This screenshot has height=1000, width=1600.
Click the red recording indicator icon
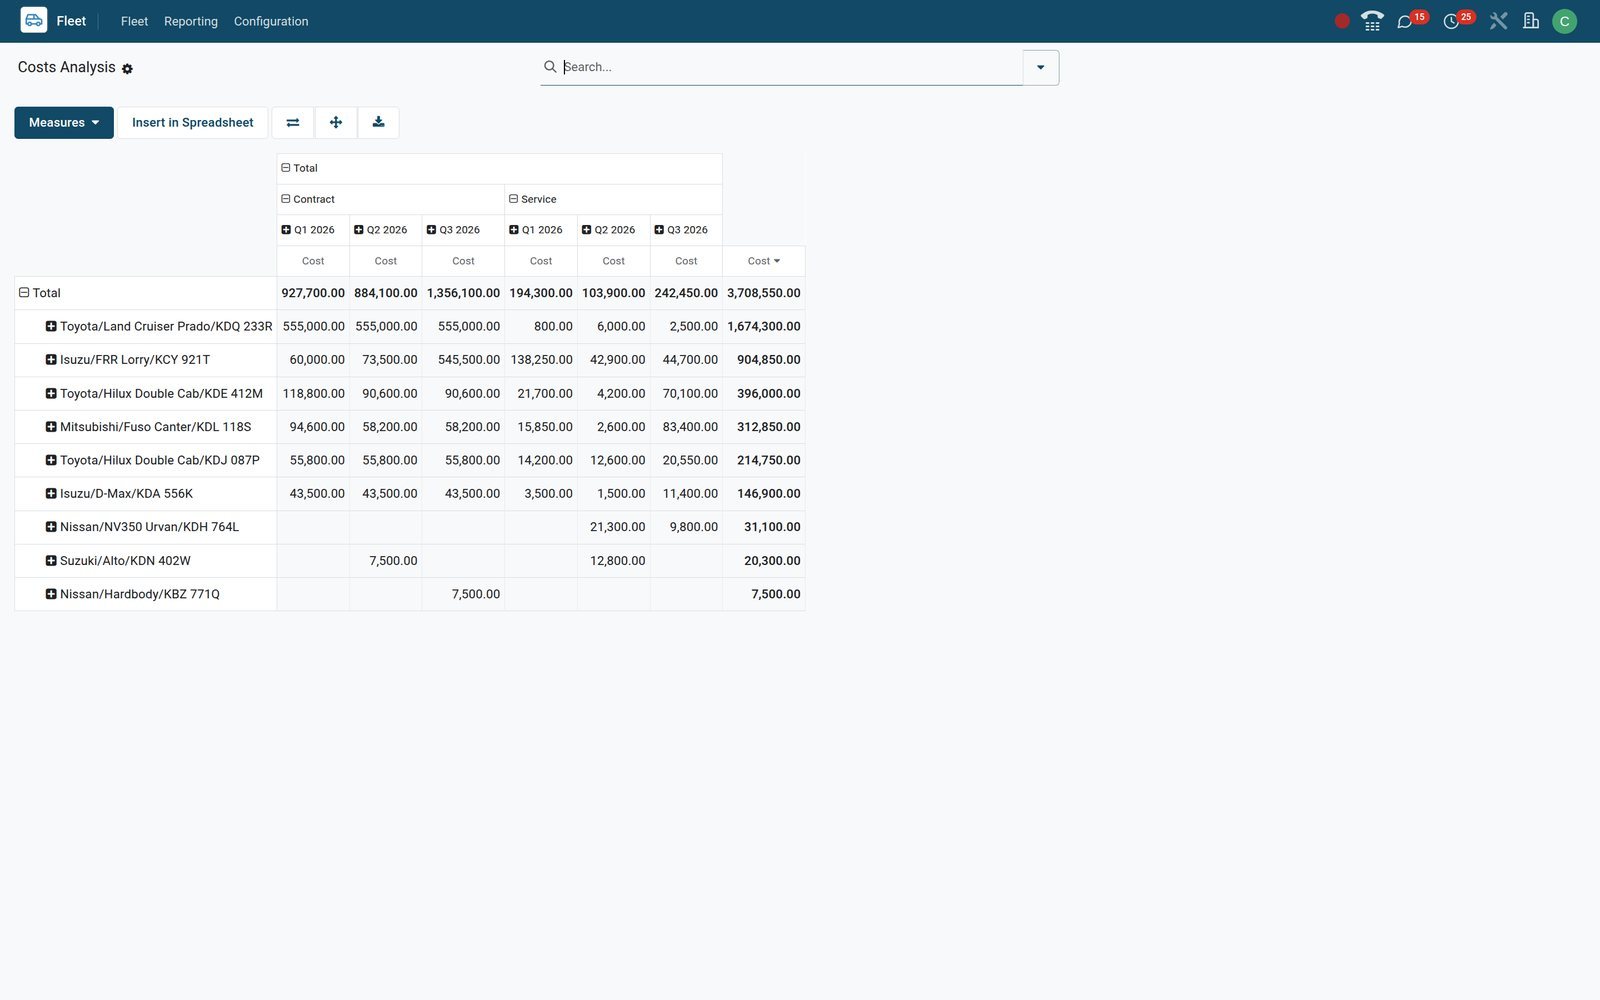click(1342, 21)
